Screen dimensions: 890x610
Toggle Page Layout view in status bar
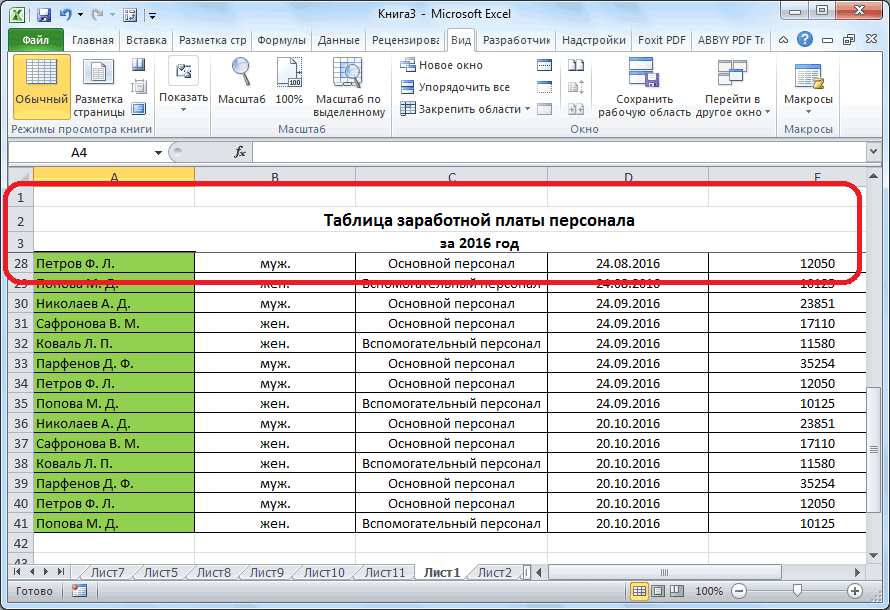point(657,591)
